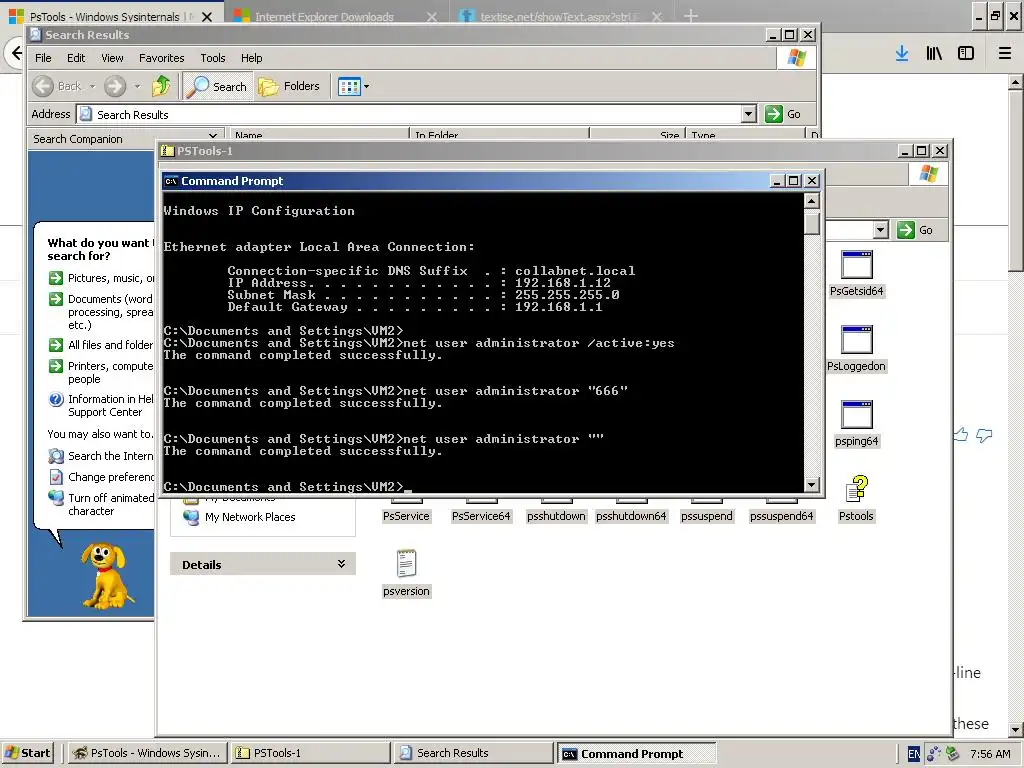Open the Edit menu in Search Results
The width and height of the screenshot is (1024, 768).
tap(76, 58)
